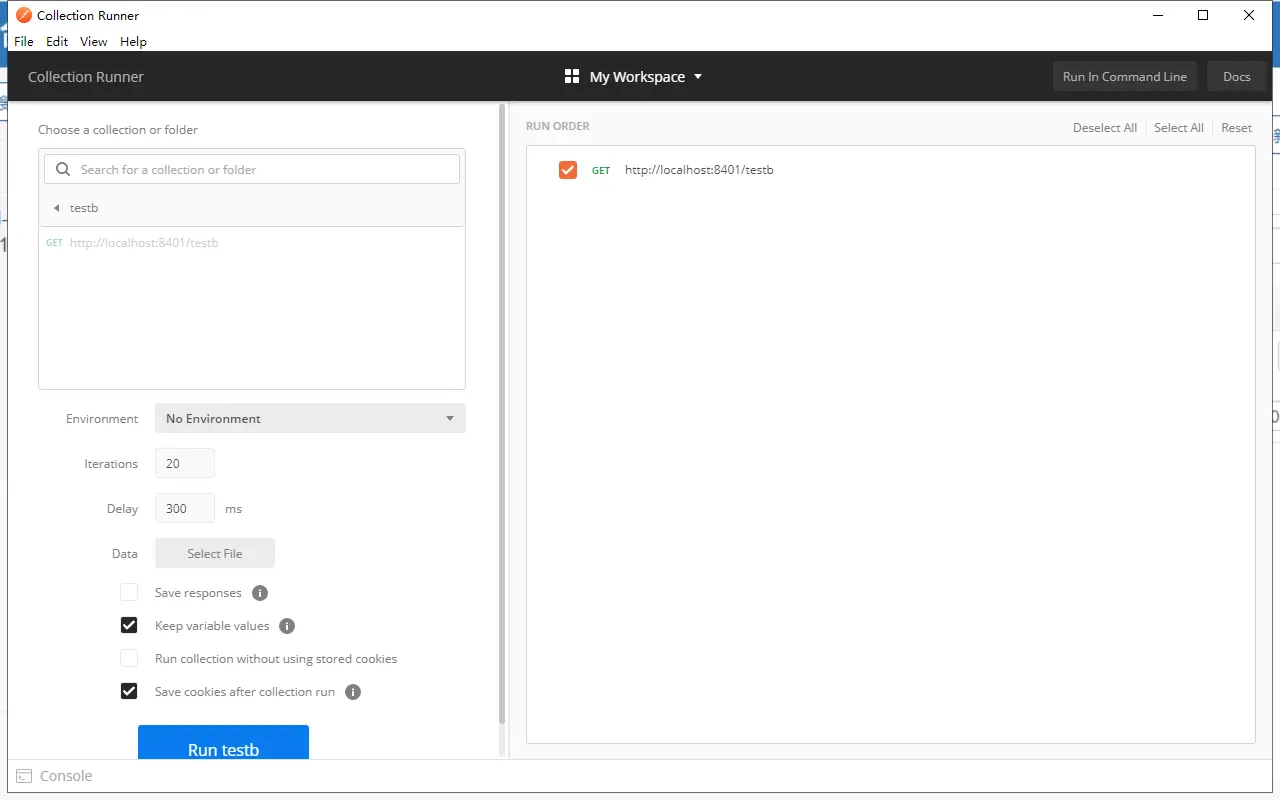Click Select All link

pos(1179,128)
